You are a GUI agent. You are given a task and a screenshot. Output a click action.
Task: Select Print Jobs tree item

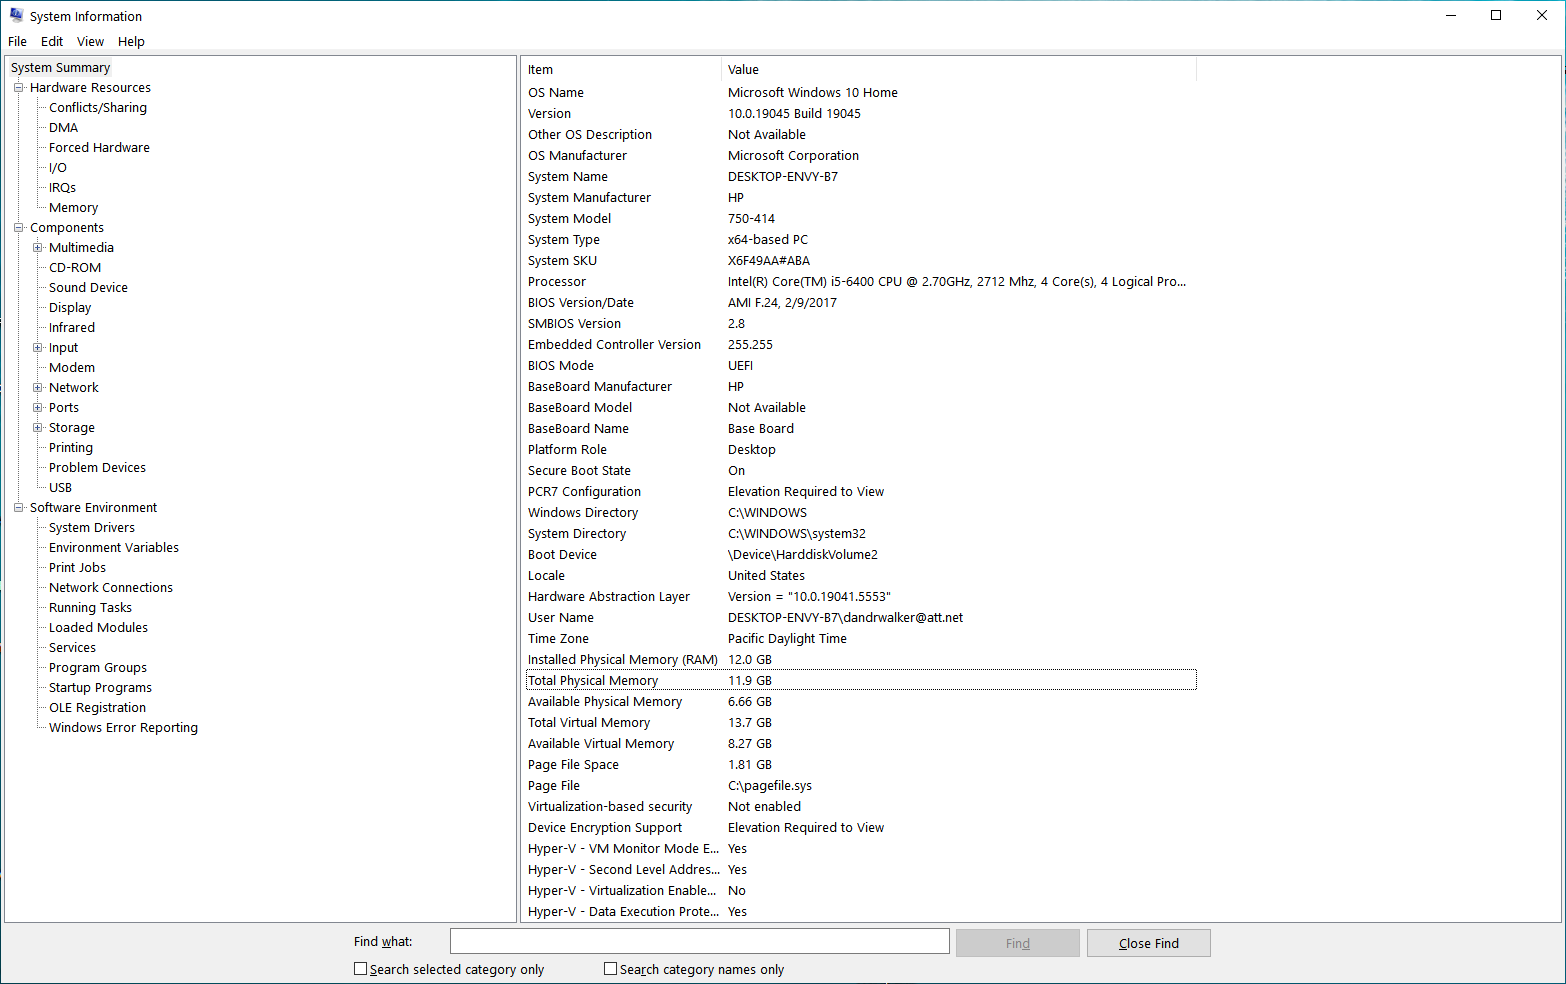77,568
